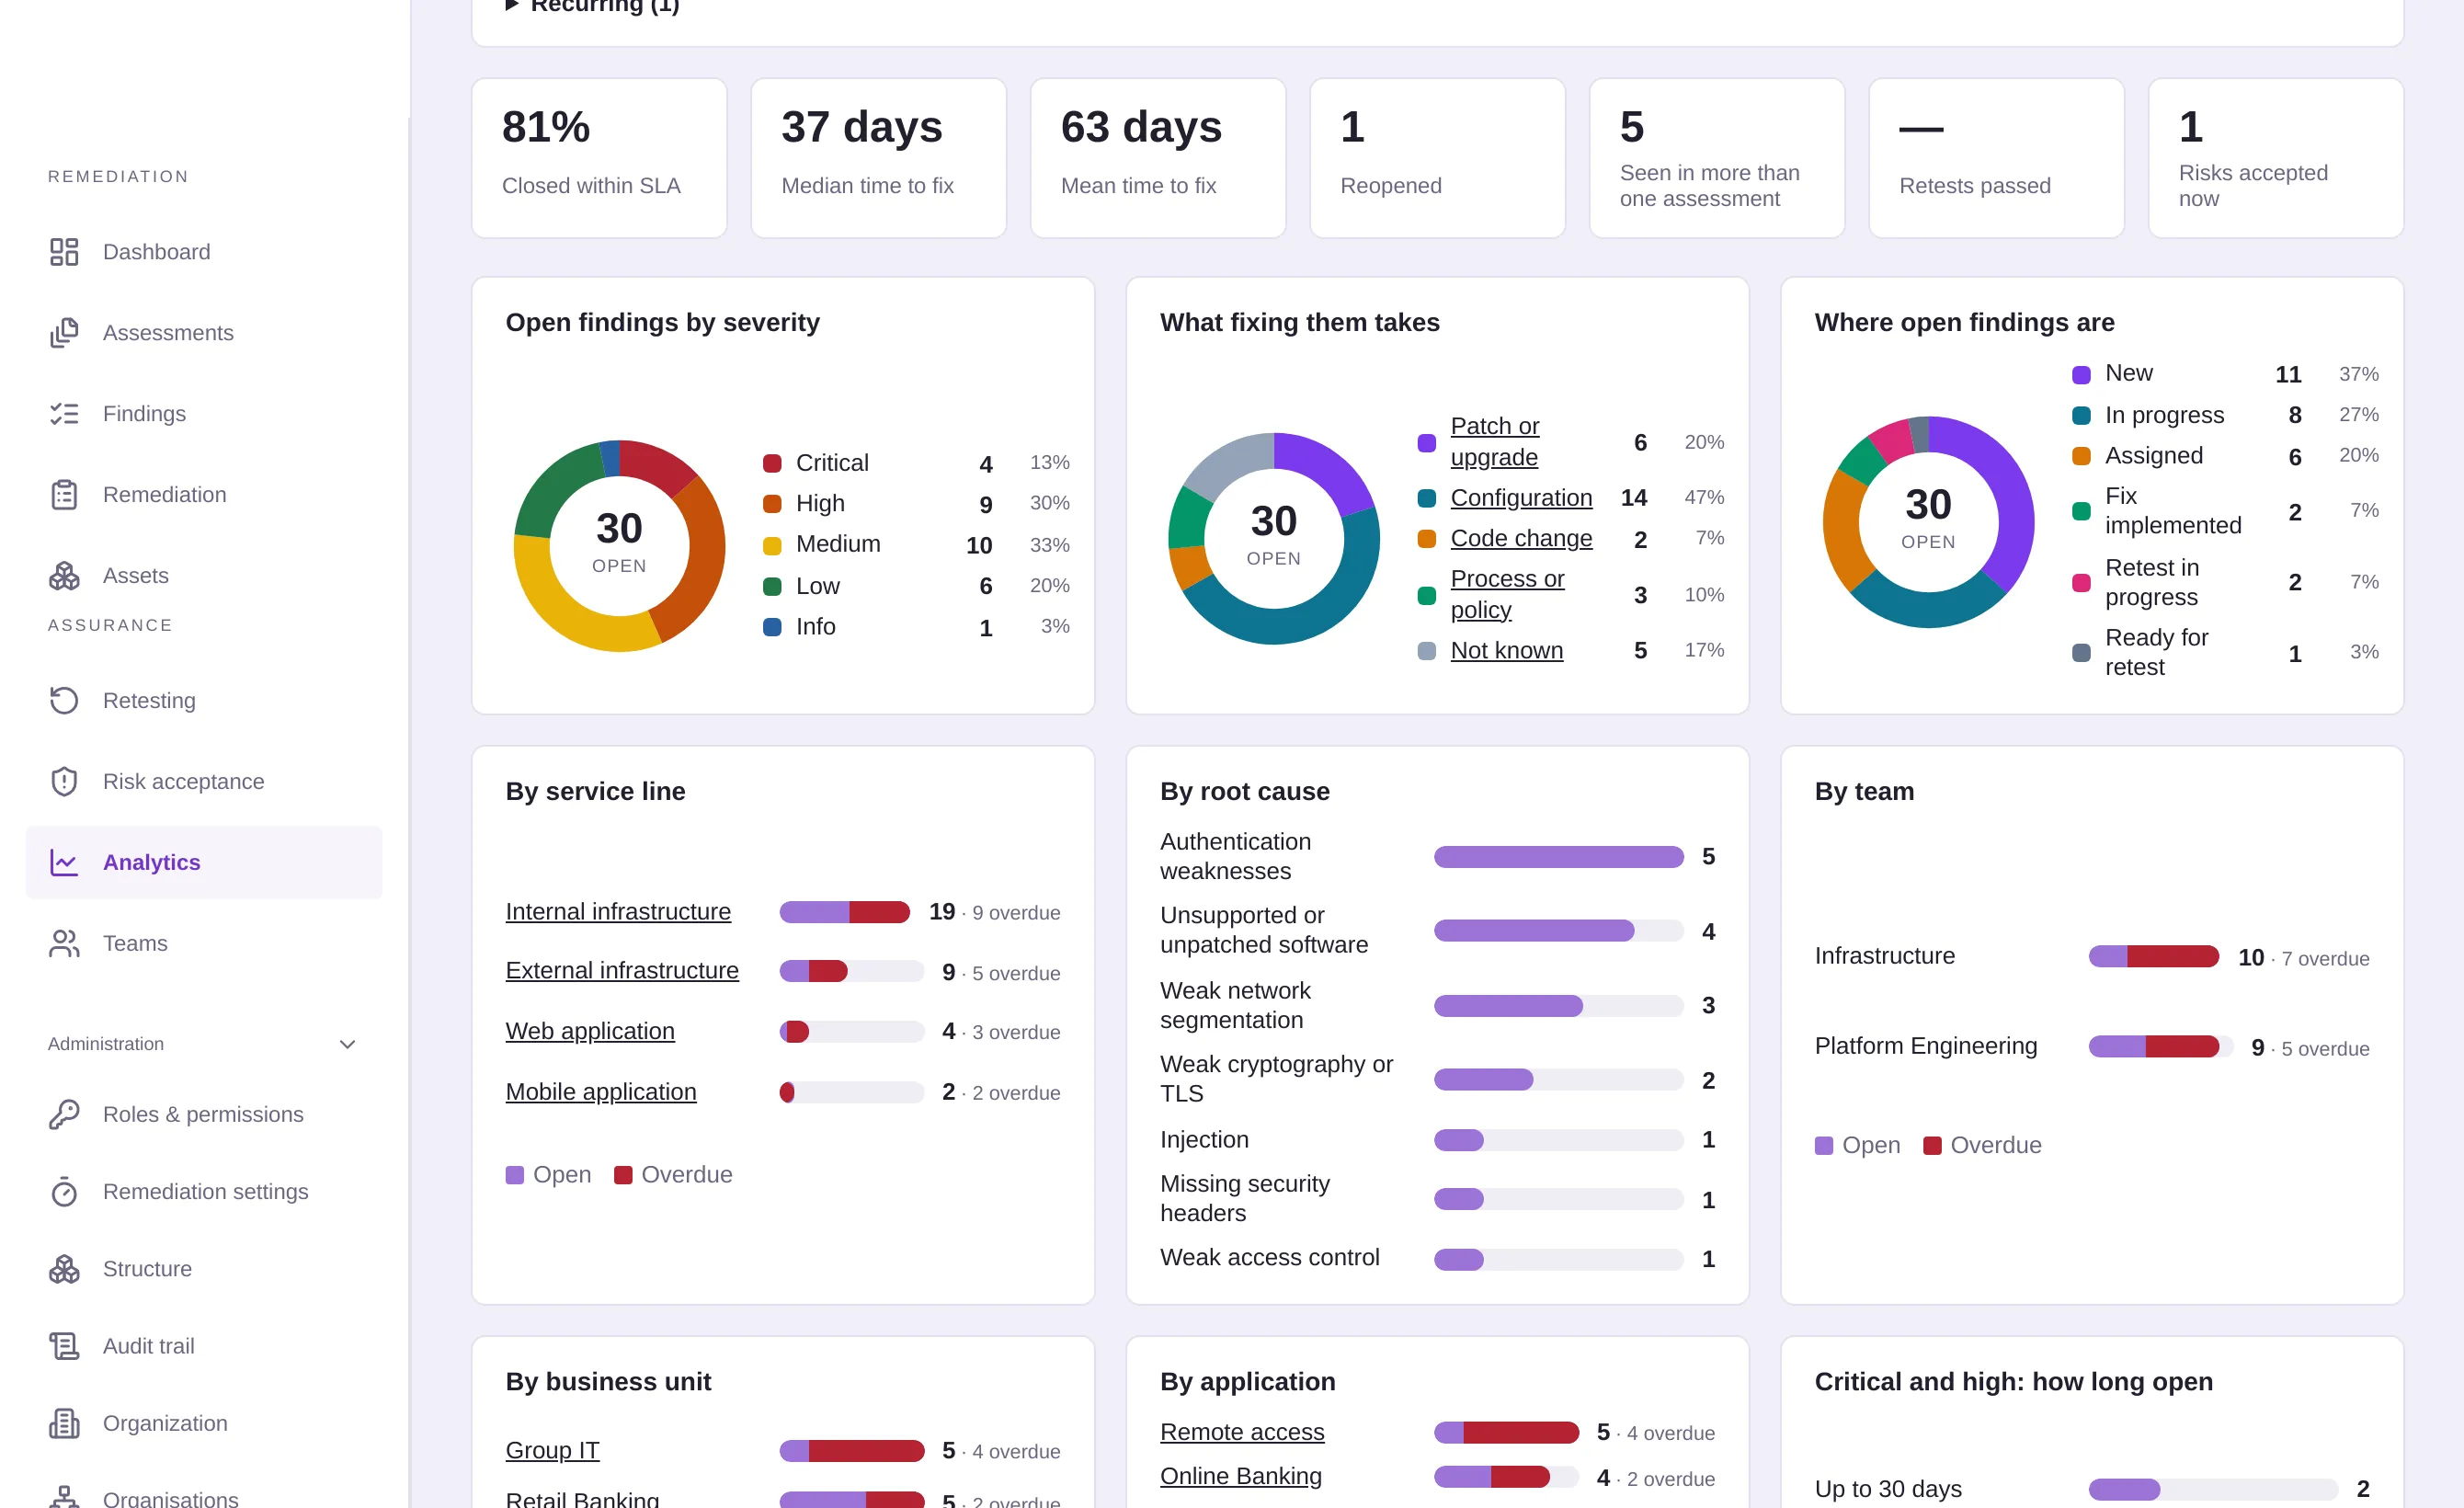Open the Patch or upgrade link
This screenshot has height=1508, width=2464.
pyautogui.click(x=1495, y=442)
